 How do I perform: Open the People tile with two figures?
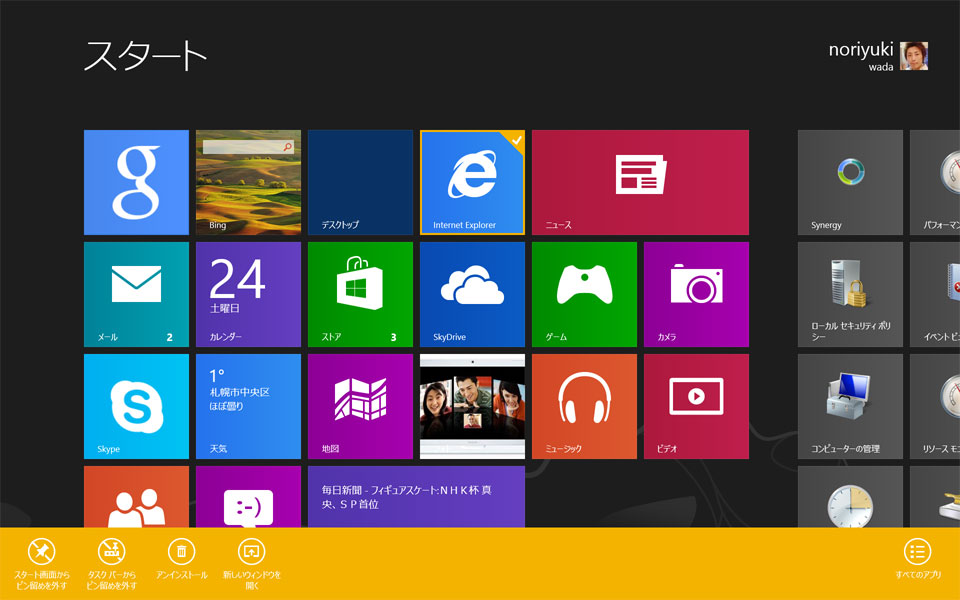coord(137,497)
